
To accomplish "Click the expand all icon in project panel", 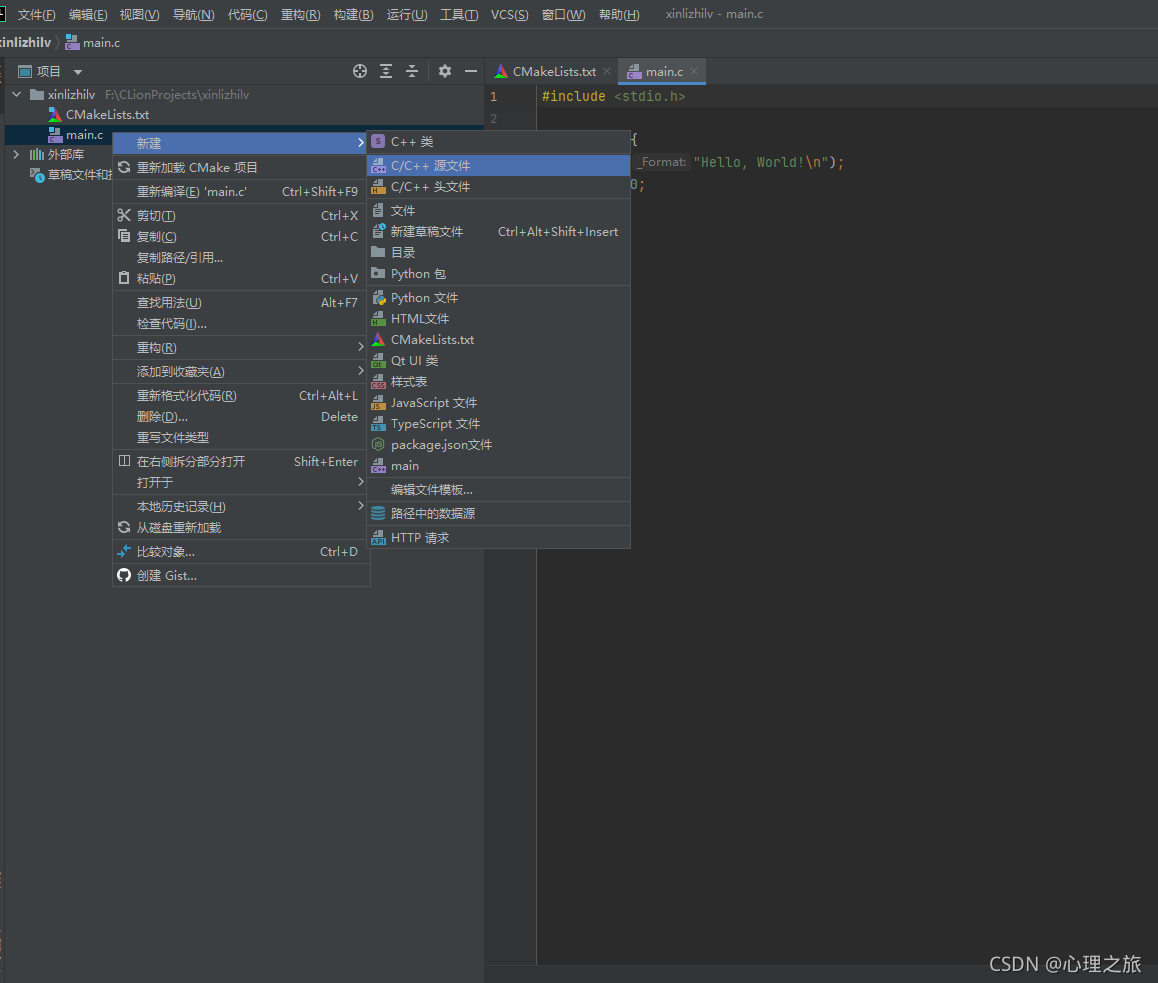I will click(386, 71).
